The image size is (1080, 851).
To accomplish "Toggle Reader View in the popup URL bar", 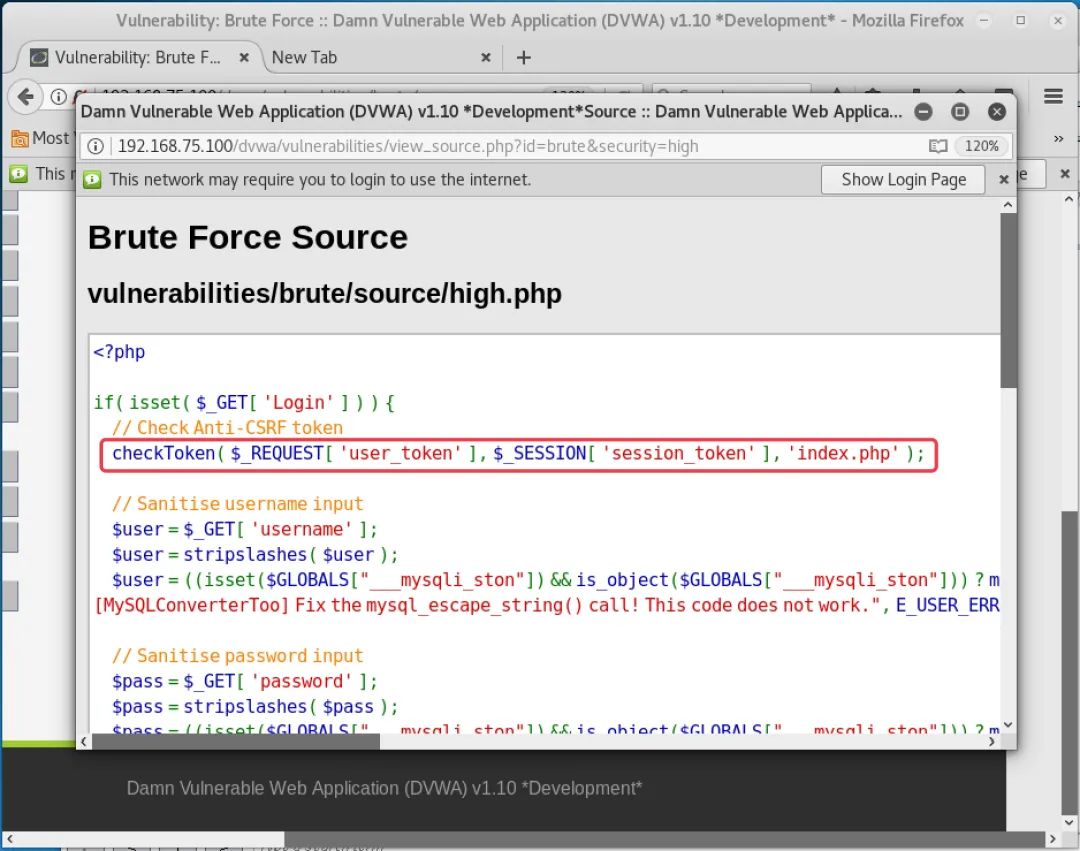I will tap(937, 146).
